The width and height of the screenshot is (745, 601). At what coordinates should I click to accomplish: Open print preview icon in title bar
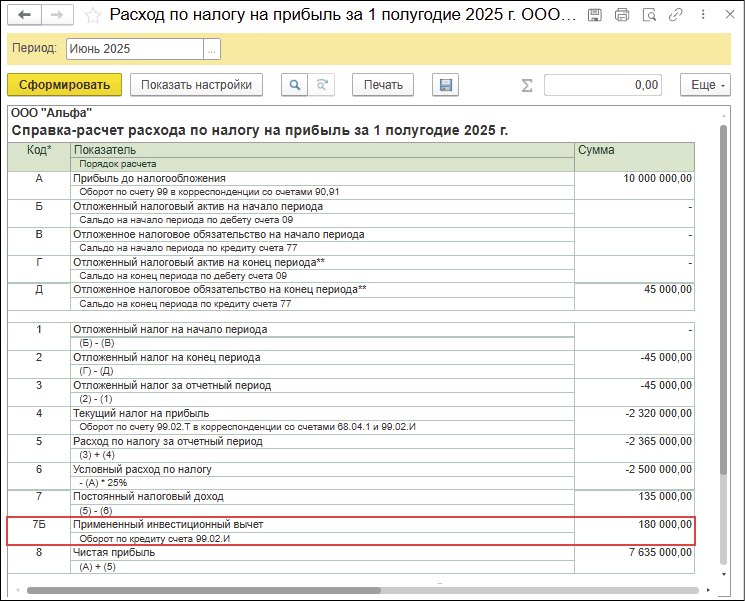click(x=650, y=16)
